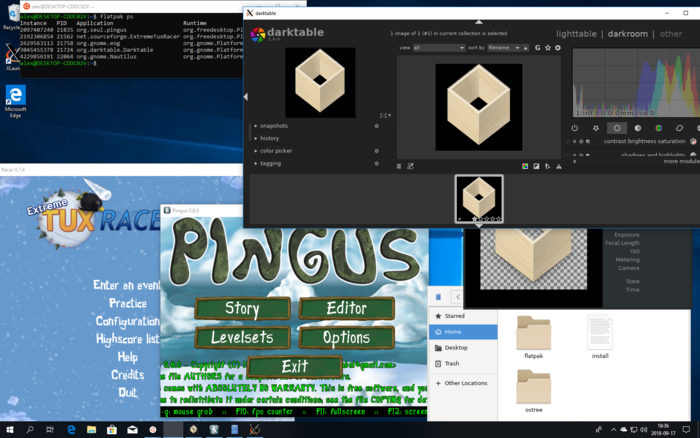700x438 pixels.
Task: Expand the snapshots panel
Action: pyautogui.click(x=274, y=126)
